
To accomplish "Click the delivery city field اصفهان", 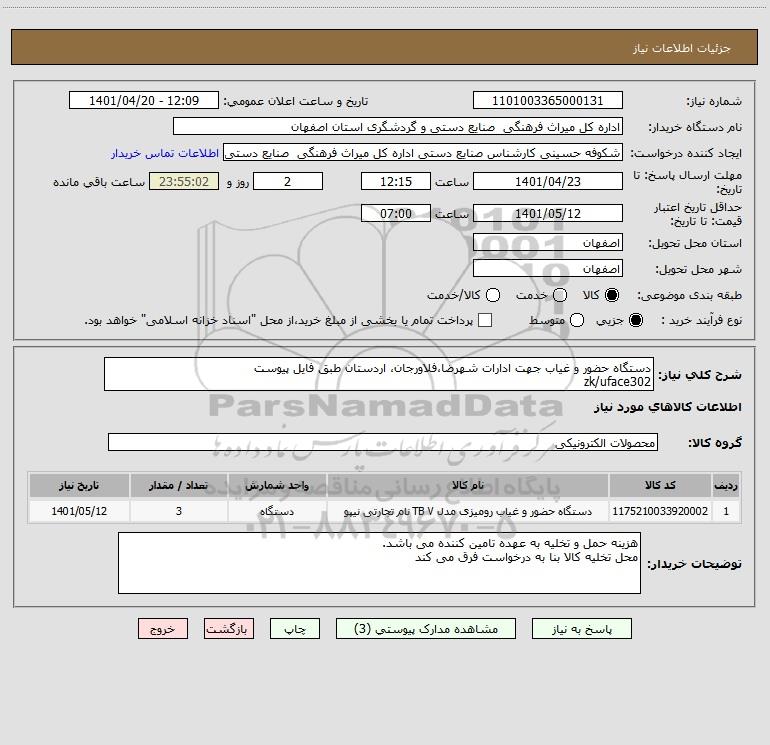I will coord(548,269).
